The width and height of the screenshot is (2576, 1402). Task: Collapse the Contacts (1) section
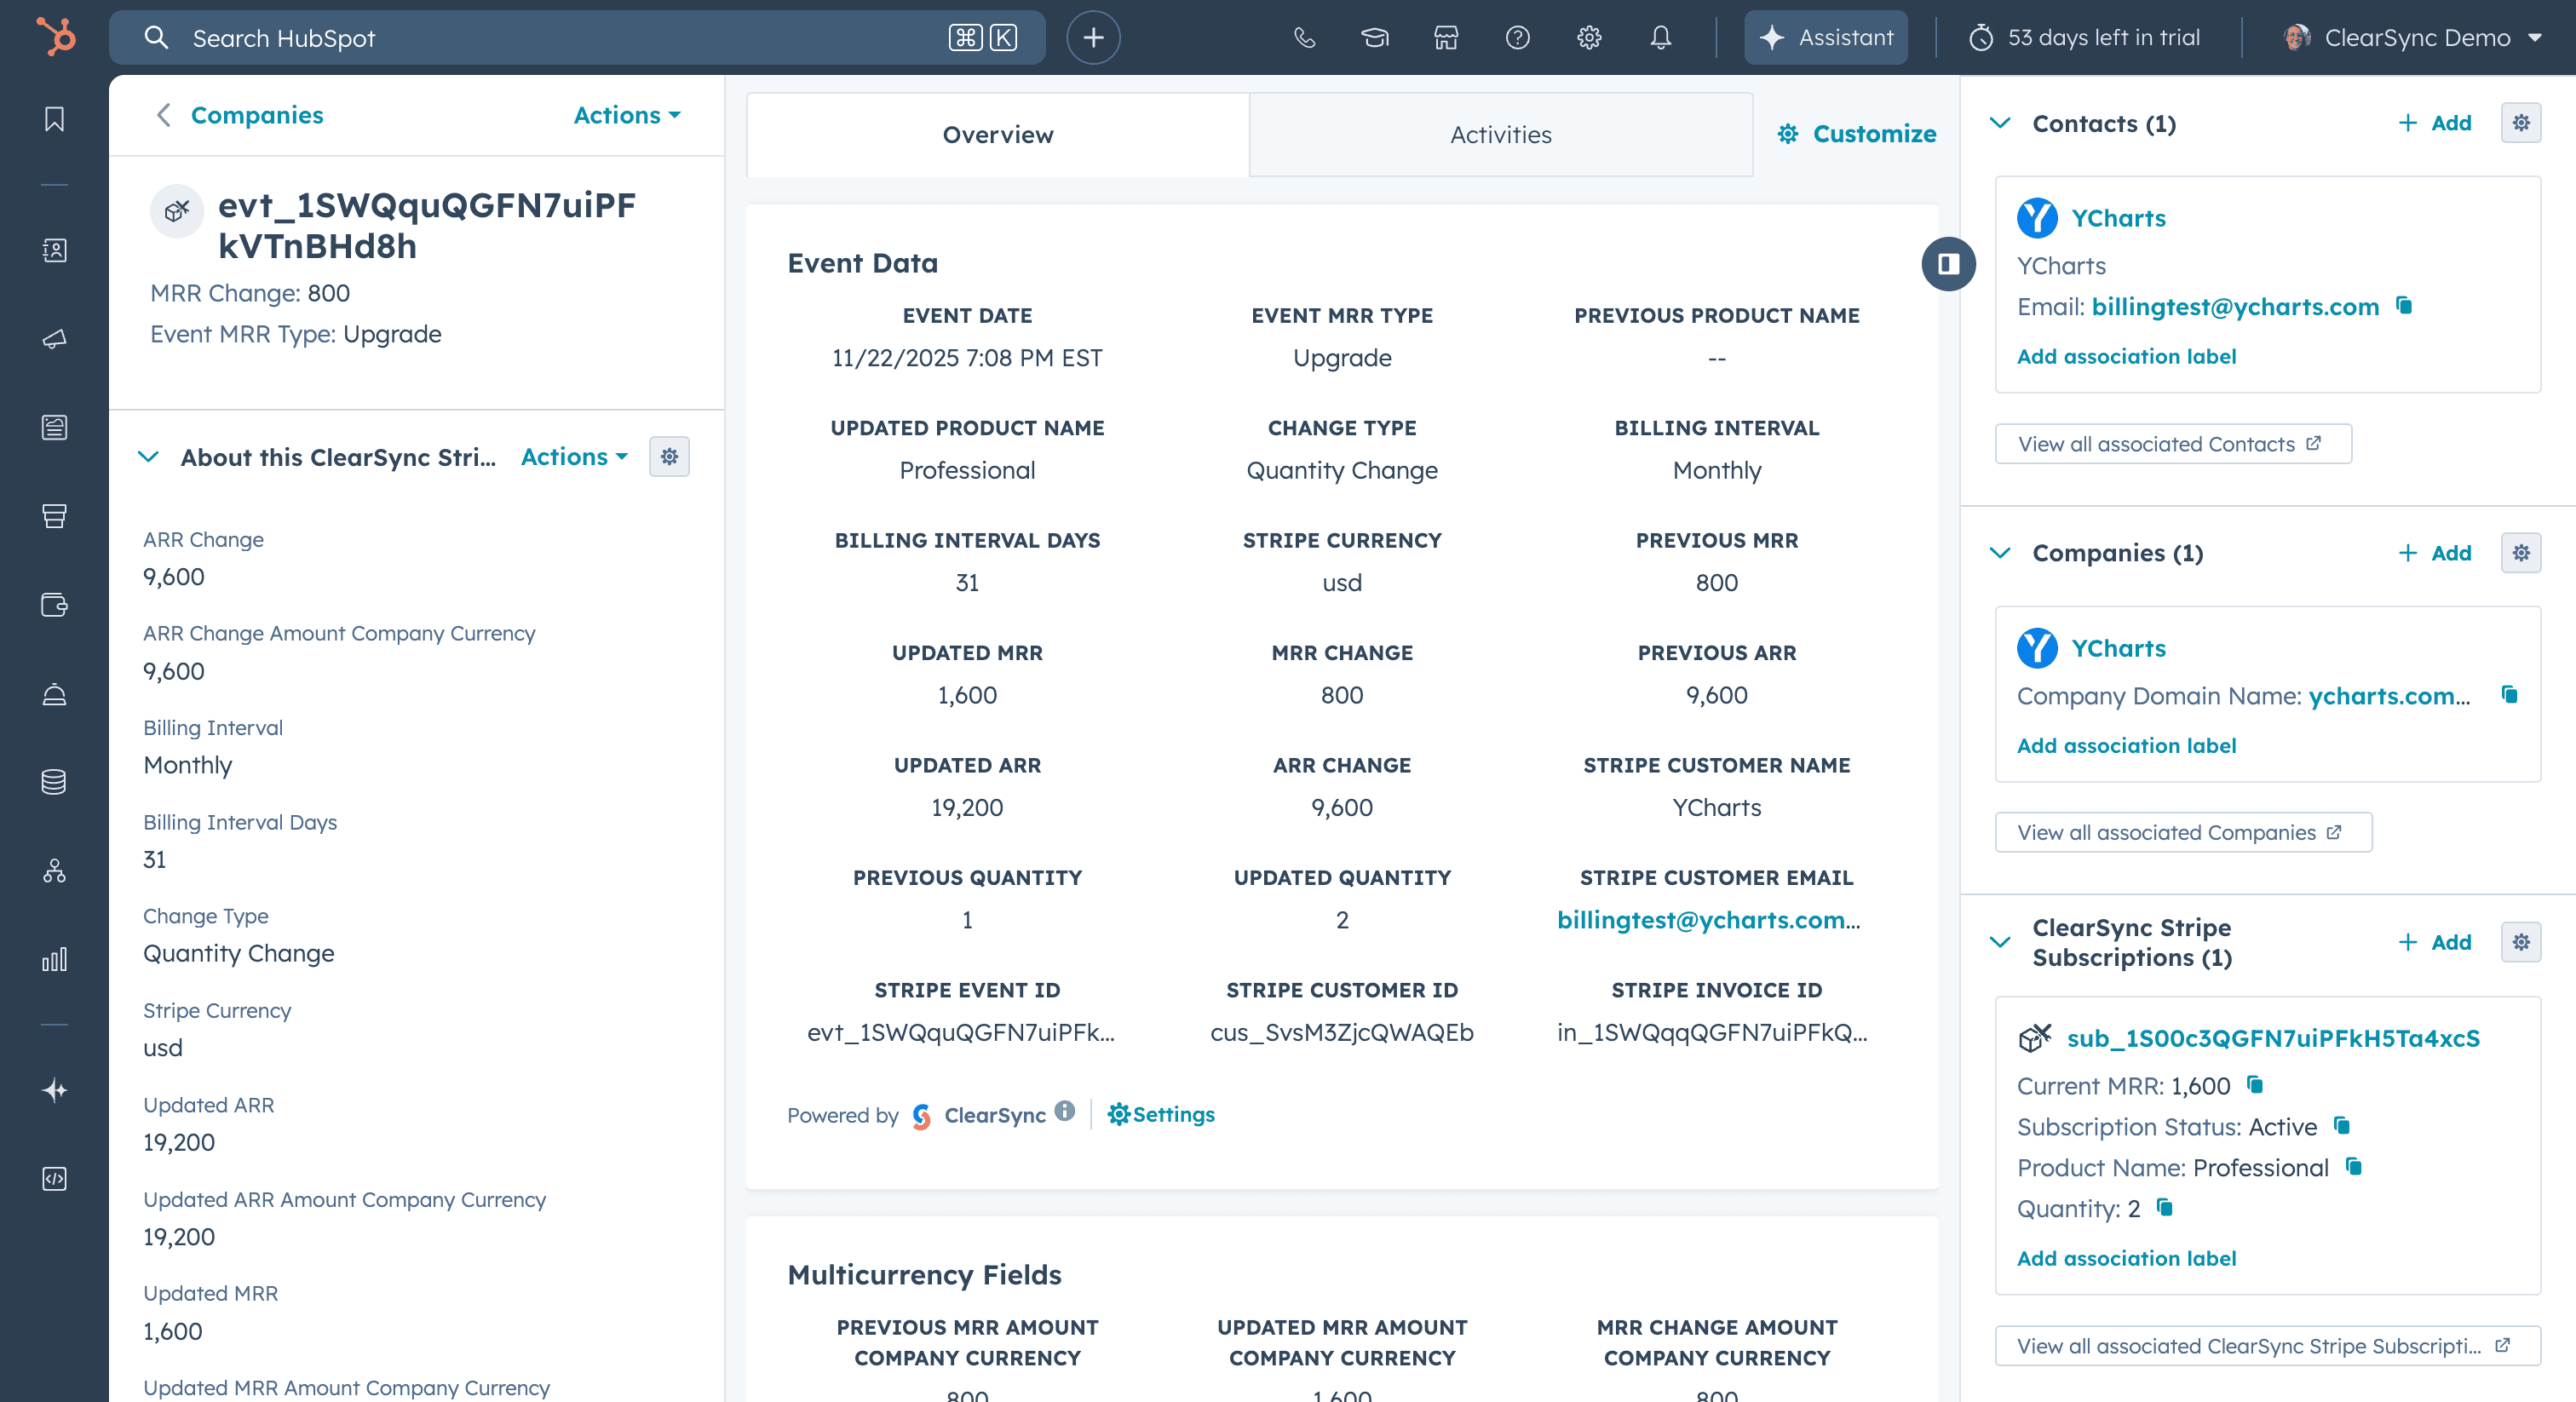click(2000, 123)
